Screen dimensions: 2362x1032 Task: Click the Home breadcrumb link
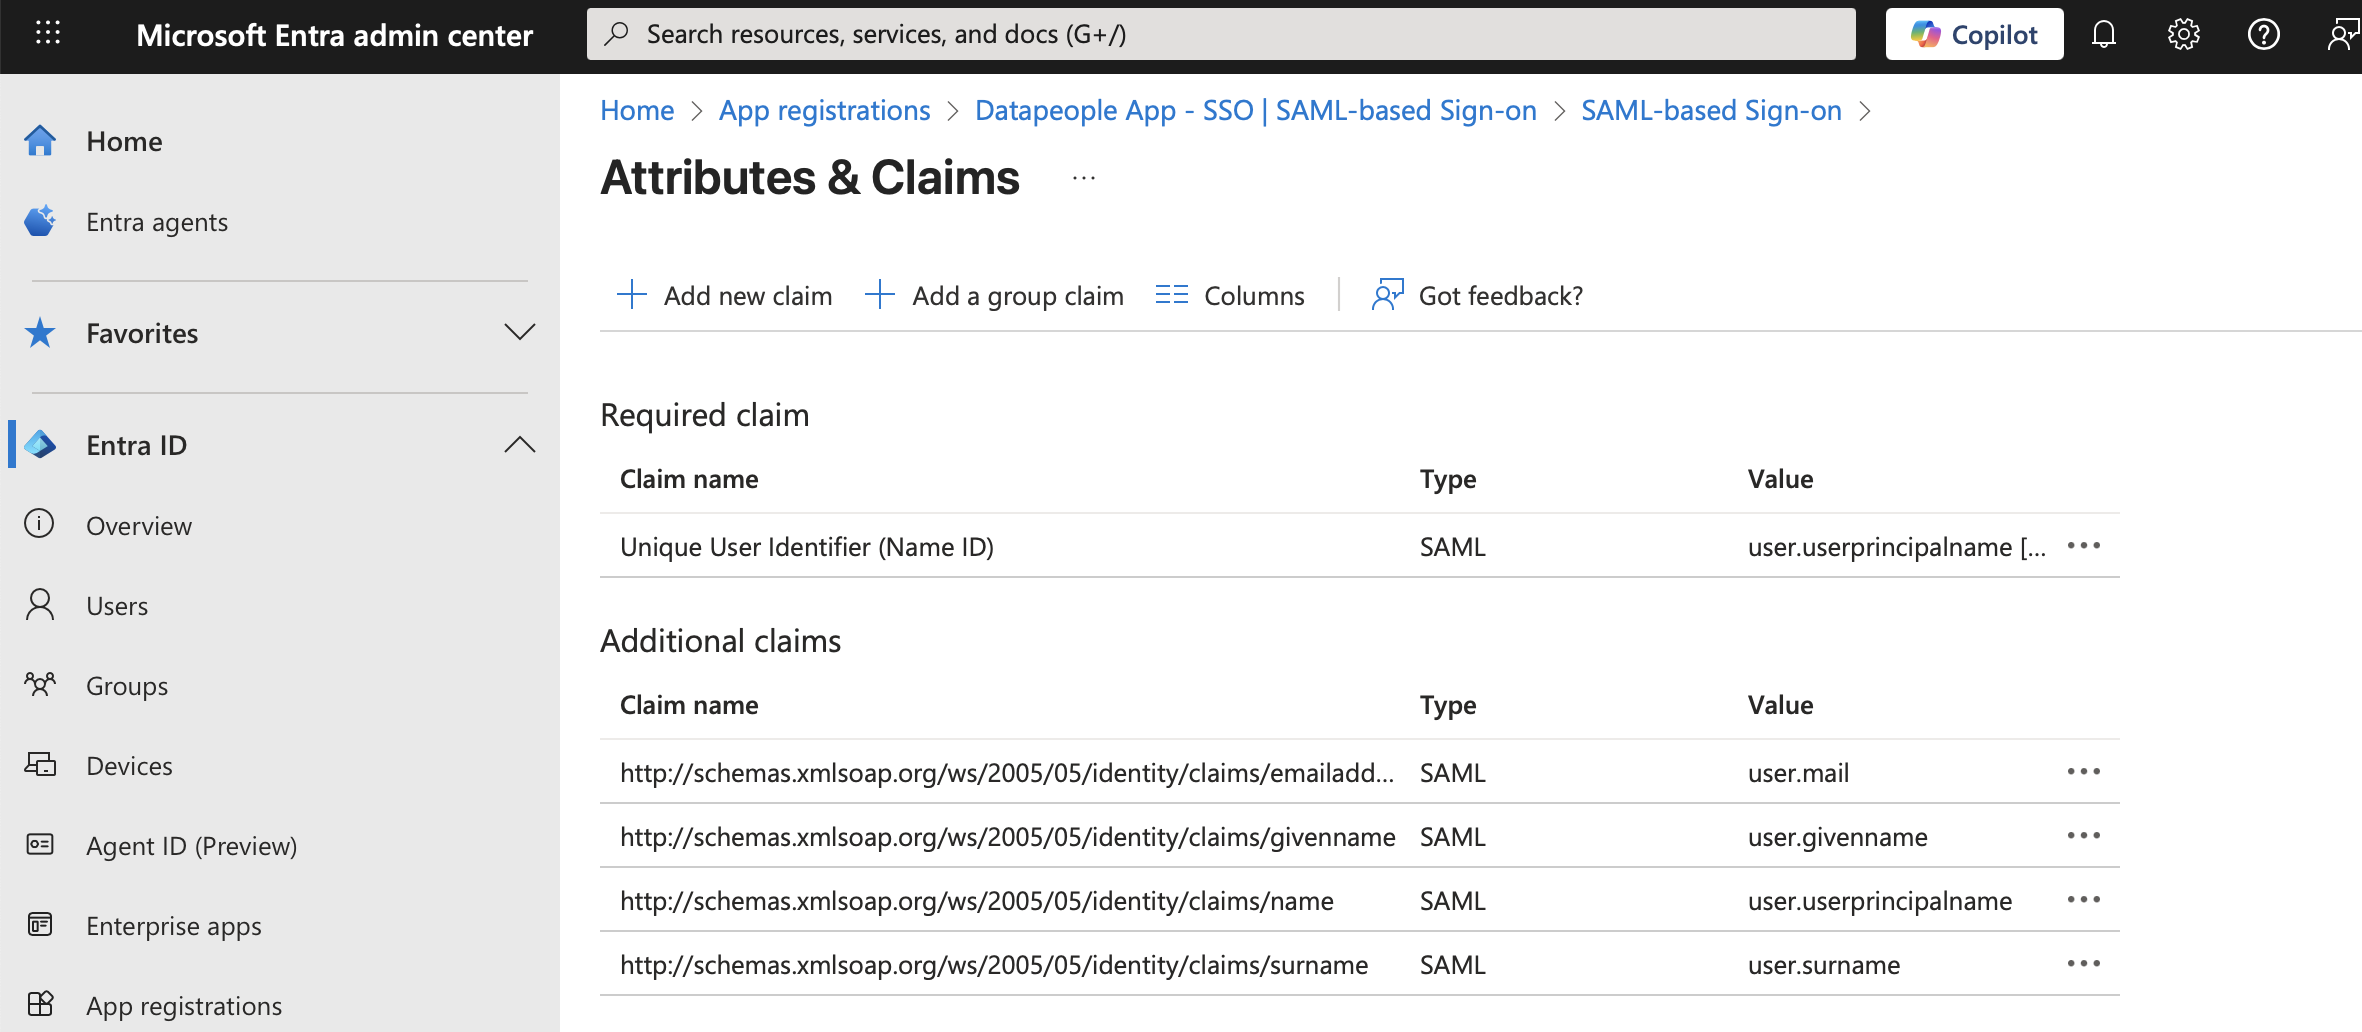pyautogui.click(x=637, y=110)
